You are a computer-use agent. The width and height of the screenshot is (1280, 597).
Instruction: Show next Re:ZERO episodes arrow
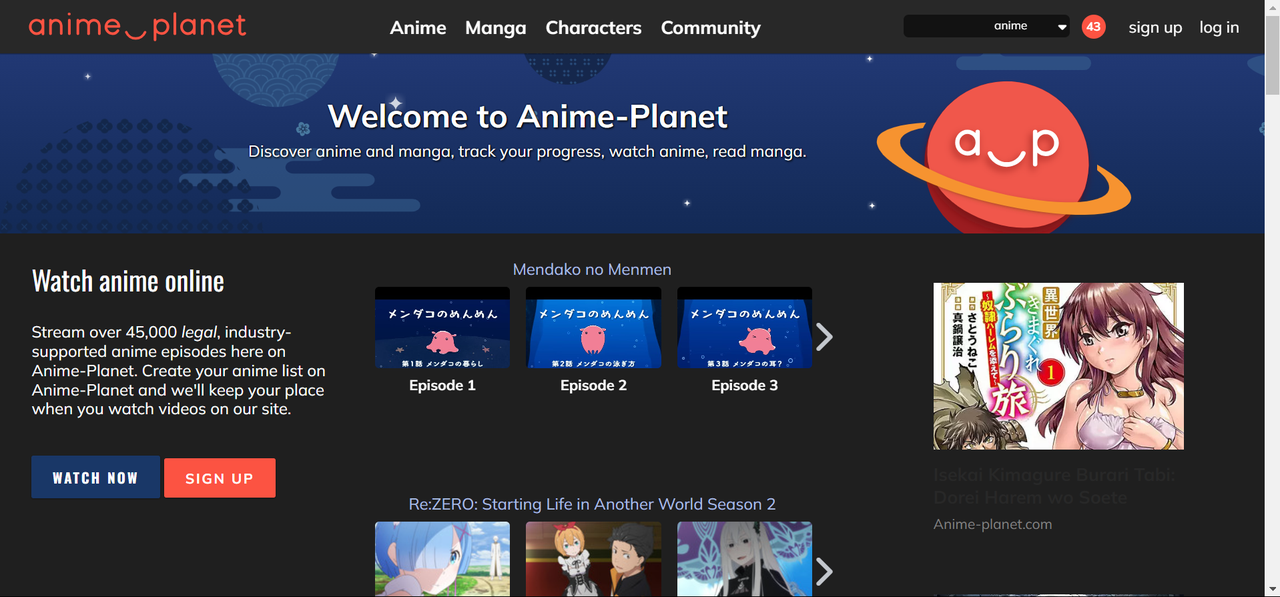coord(824,571)
